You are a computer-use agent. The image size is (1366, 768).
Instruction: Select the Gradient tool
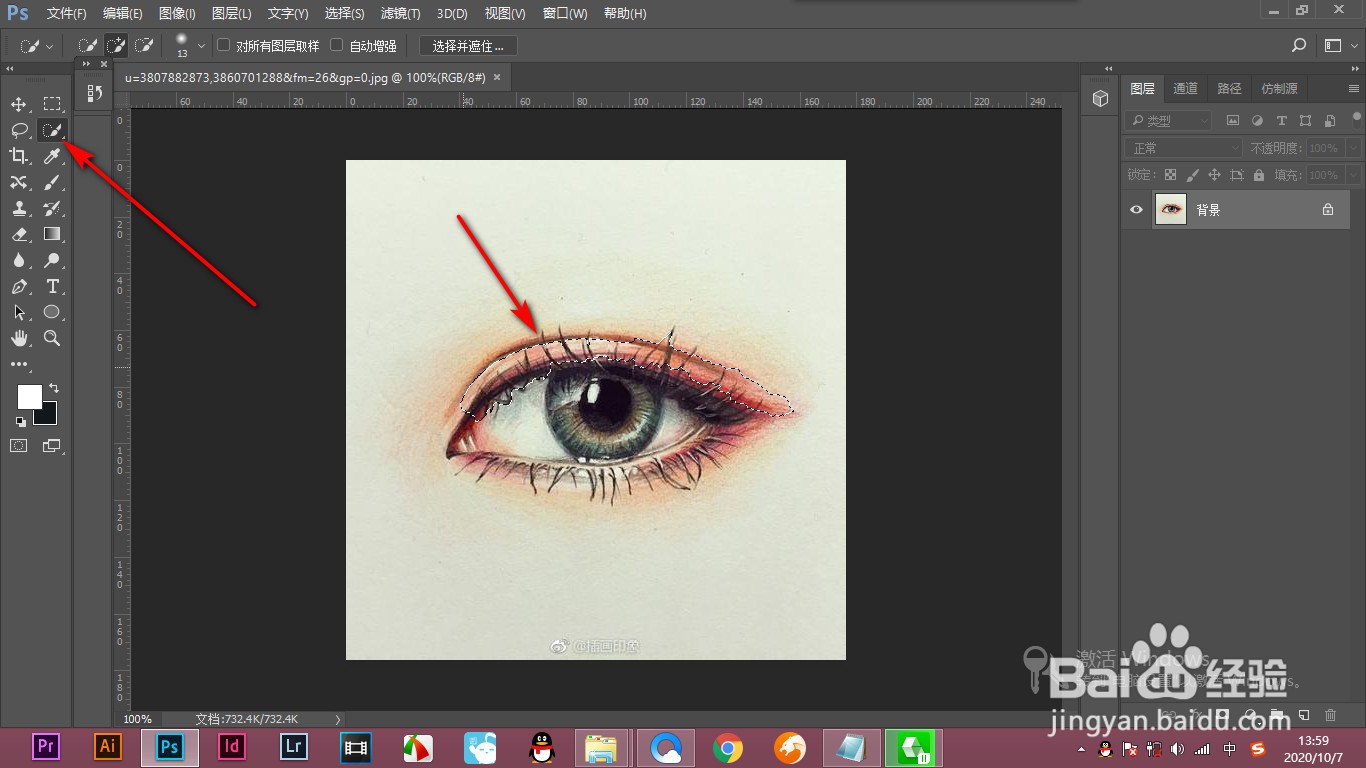tap(52, 234)
